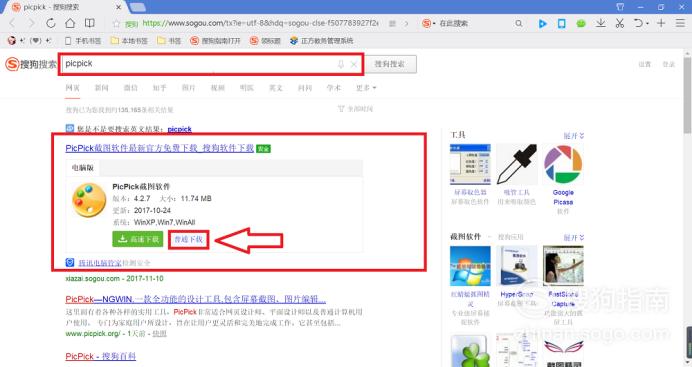Open the skin shirt icon in title bar

620,7
